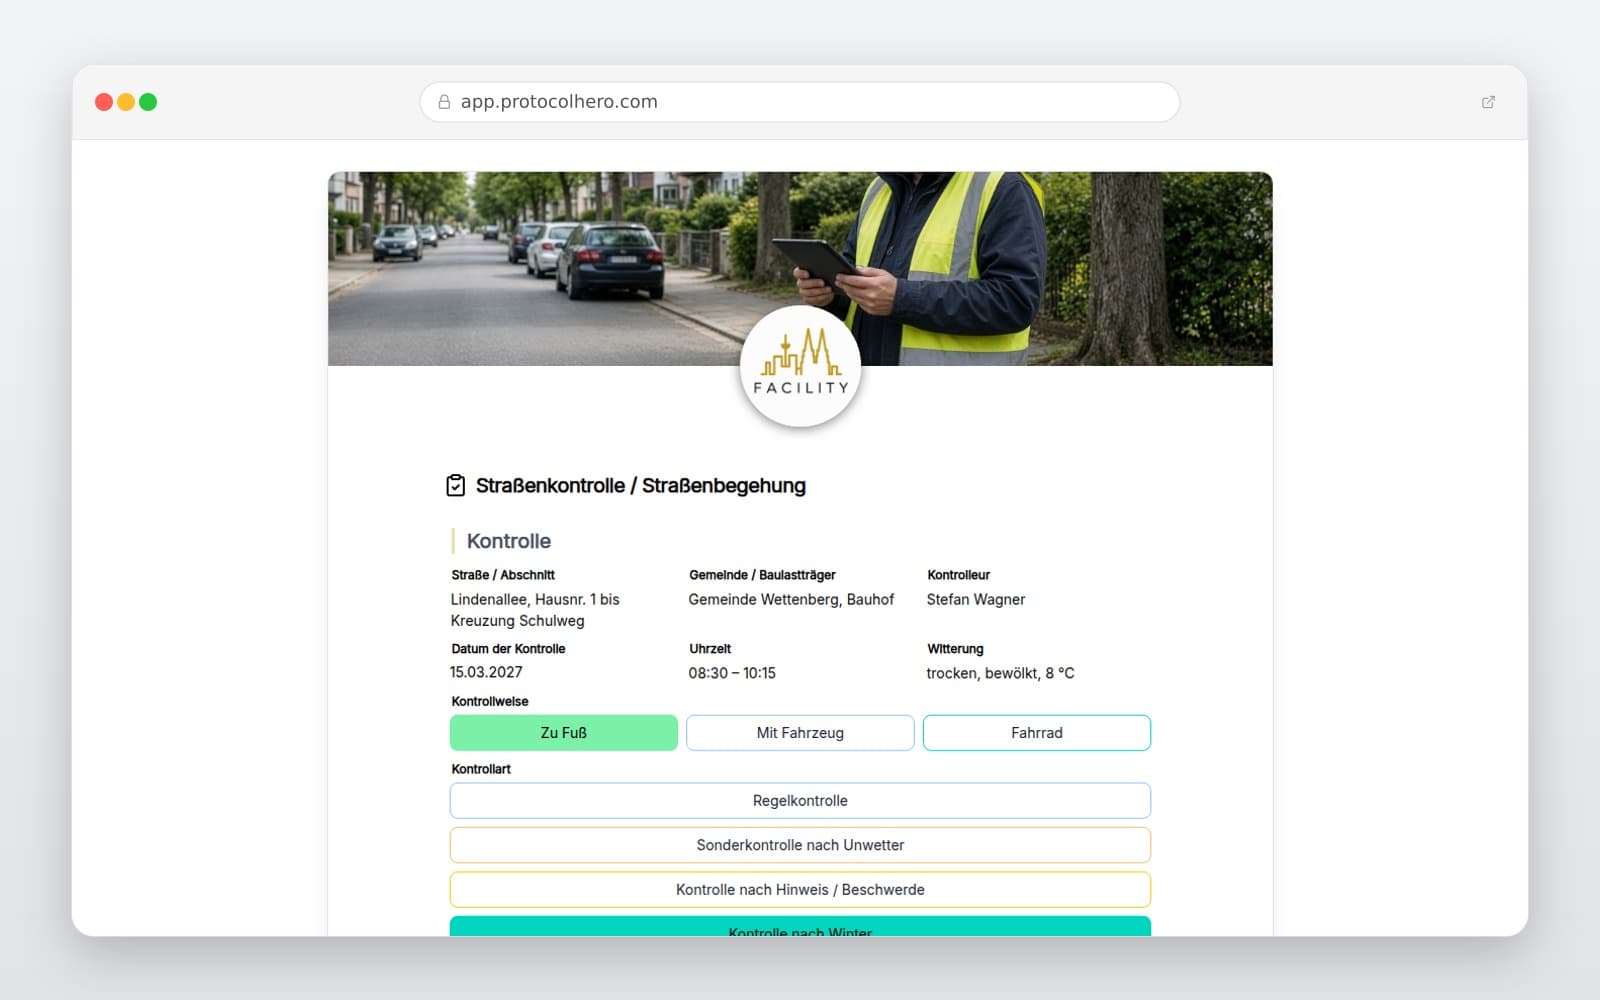This screenshot has width=1600, height=1000.
Task: Click the Uhrzeit label
Action: click(x=710, y=649)
